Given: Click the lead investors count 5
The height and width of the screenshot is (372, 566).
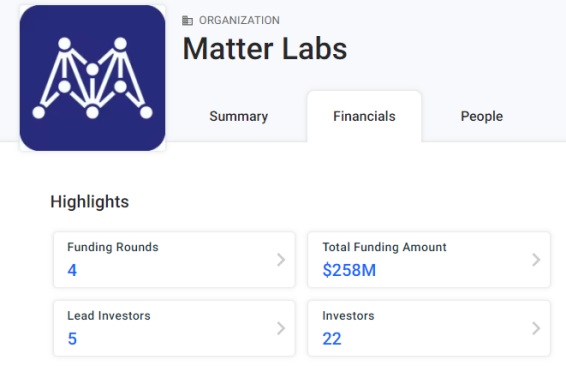Looking at the screenshot, I should (x=72, y=339).
